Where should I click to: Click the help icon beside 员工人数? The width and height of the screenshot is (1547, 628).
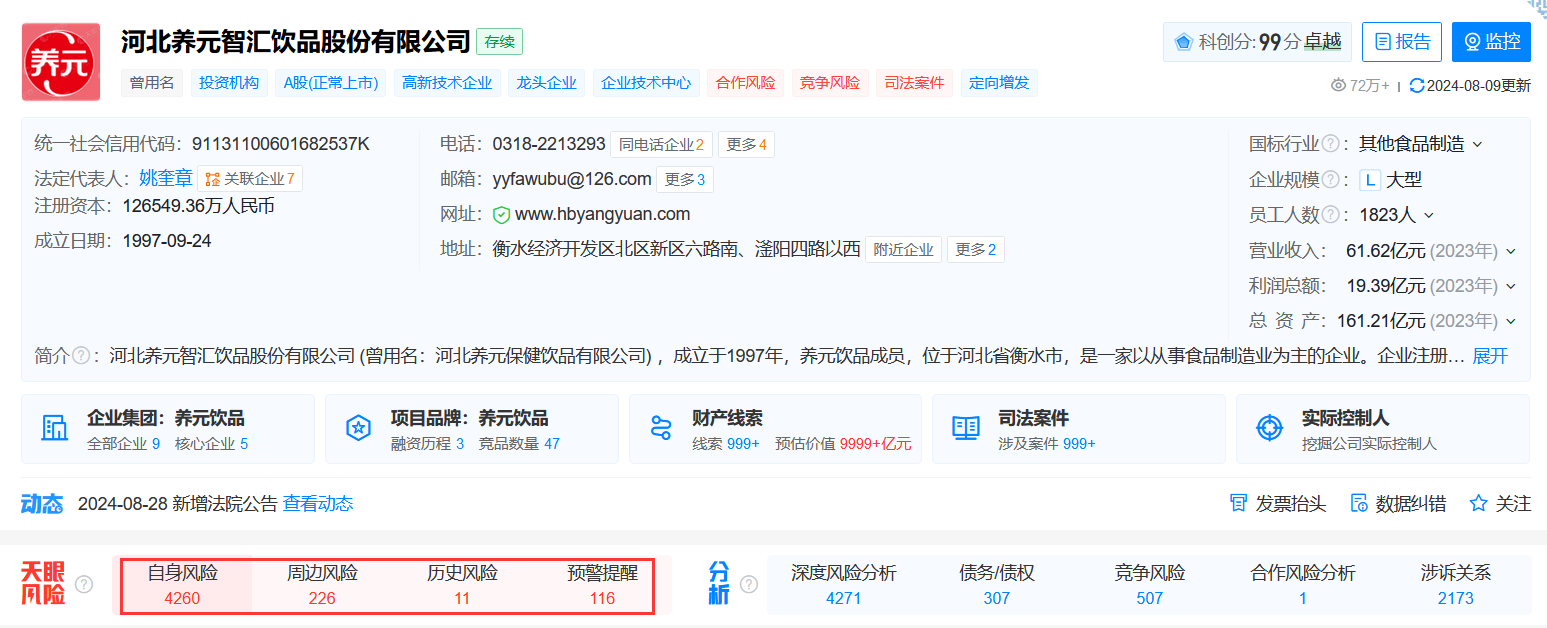click(1330, 215)
